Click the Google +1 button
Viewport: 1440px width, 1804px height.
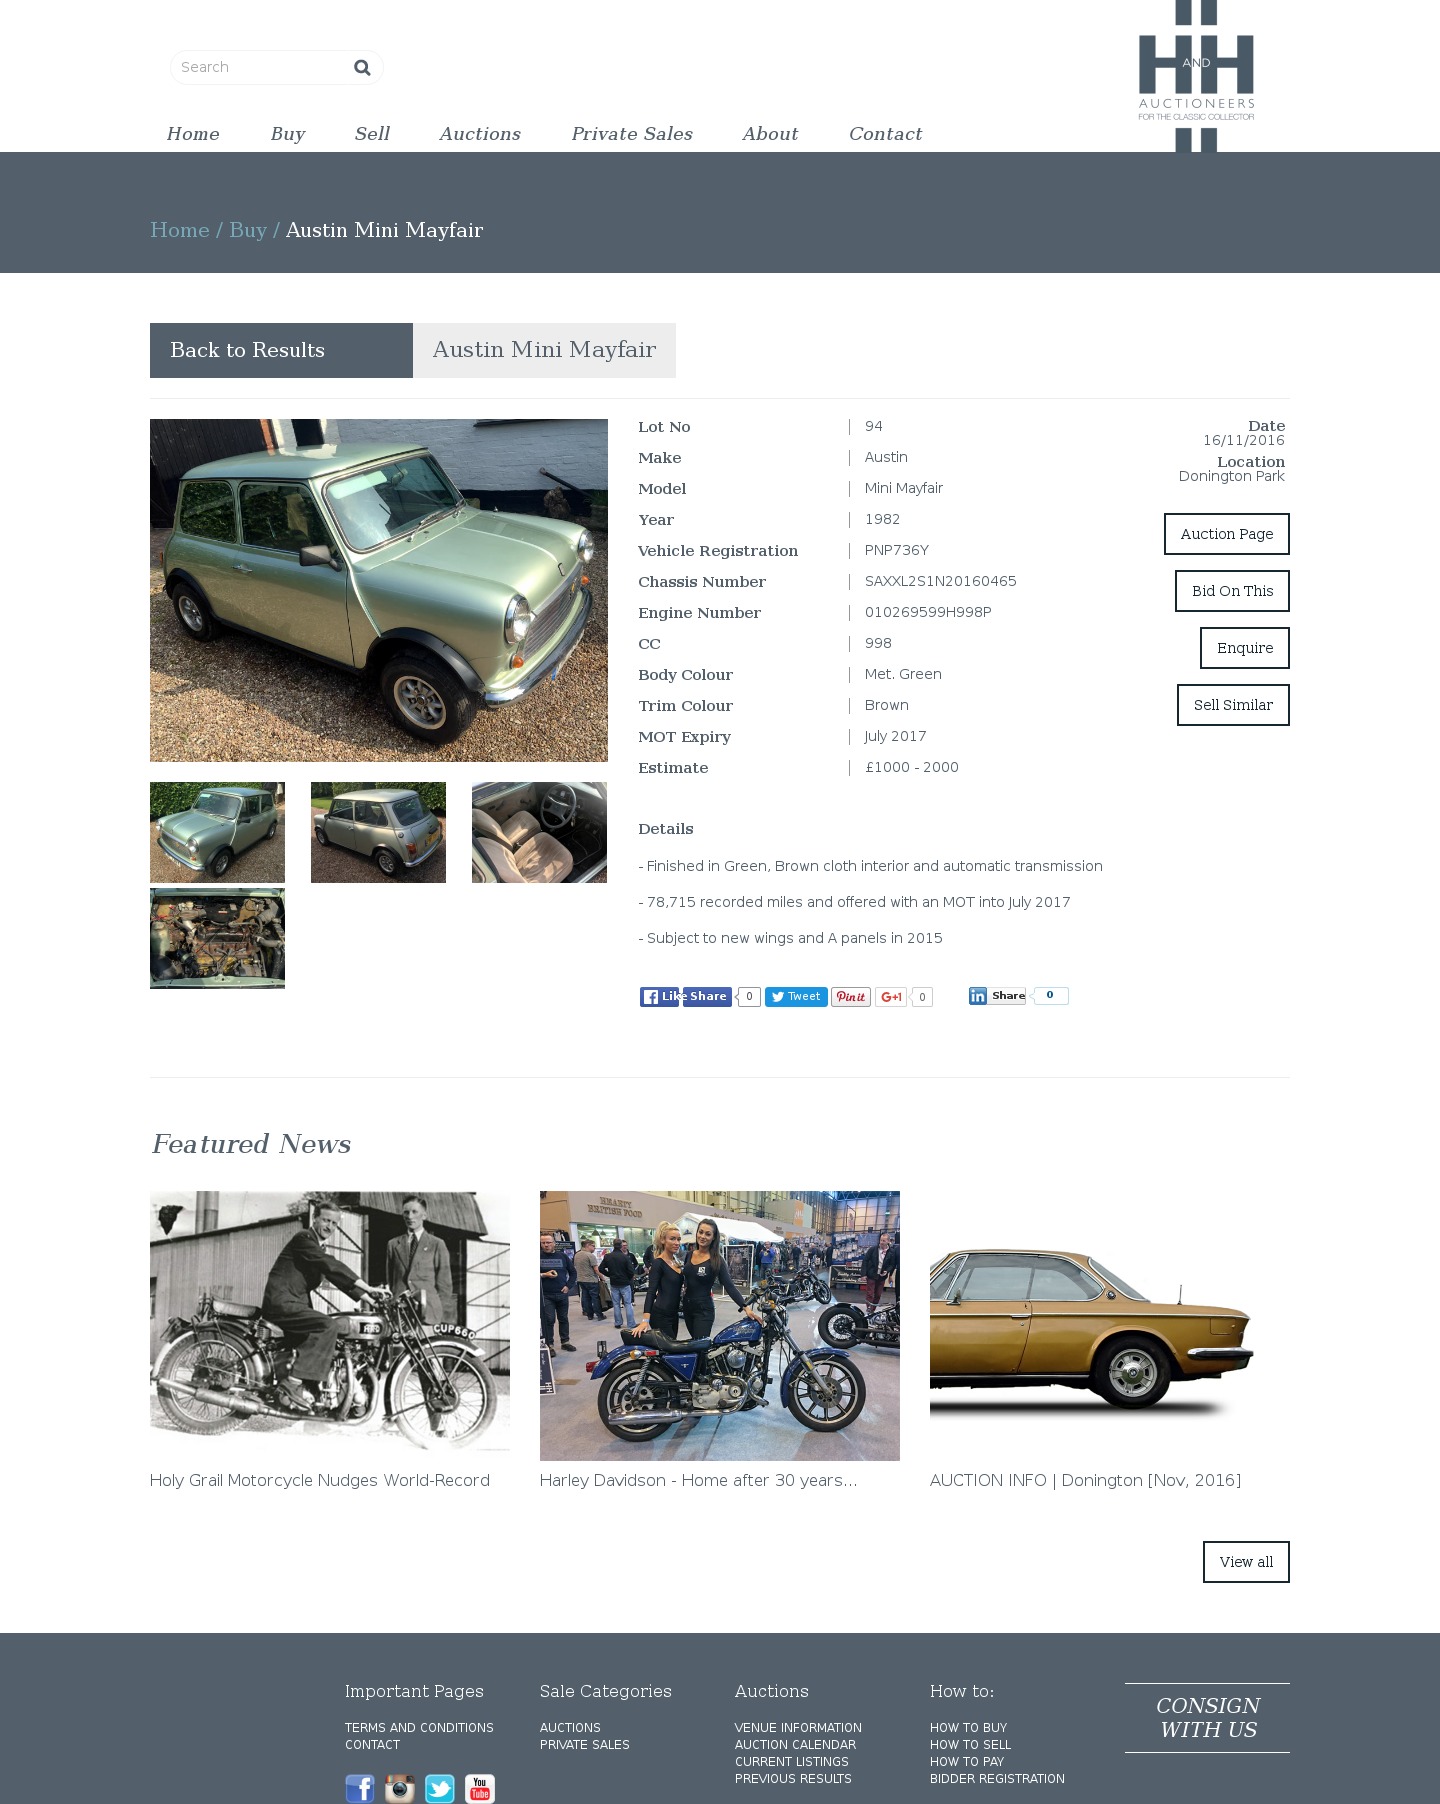[891, 997]
